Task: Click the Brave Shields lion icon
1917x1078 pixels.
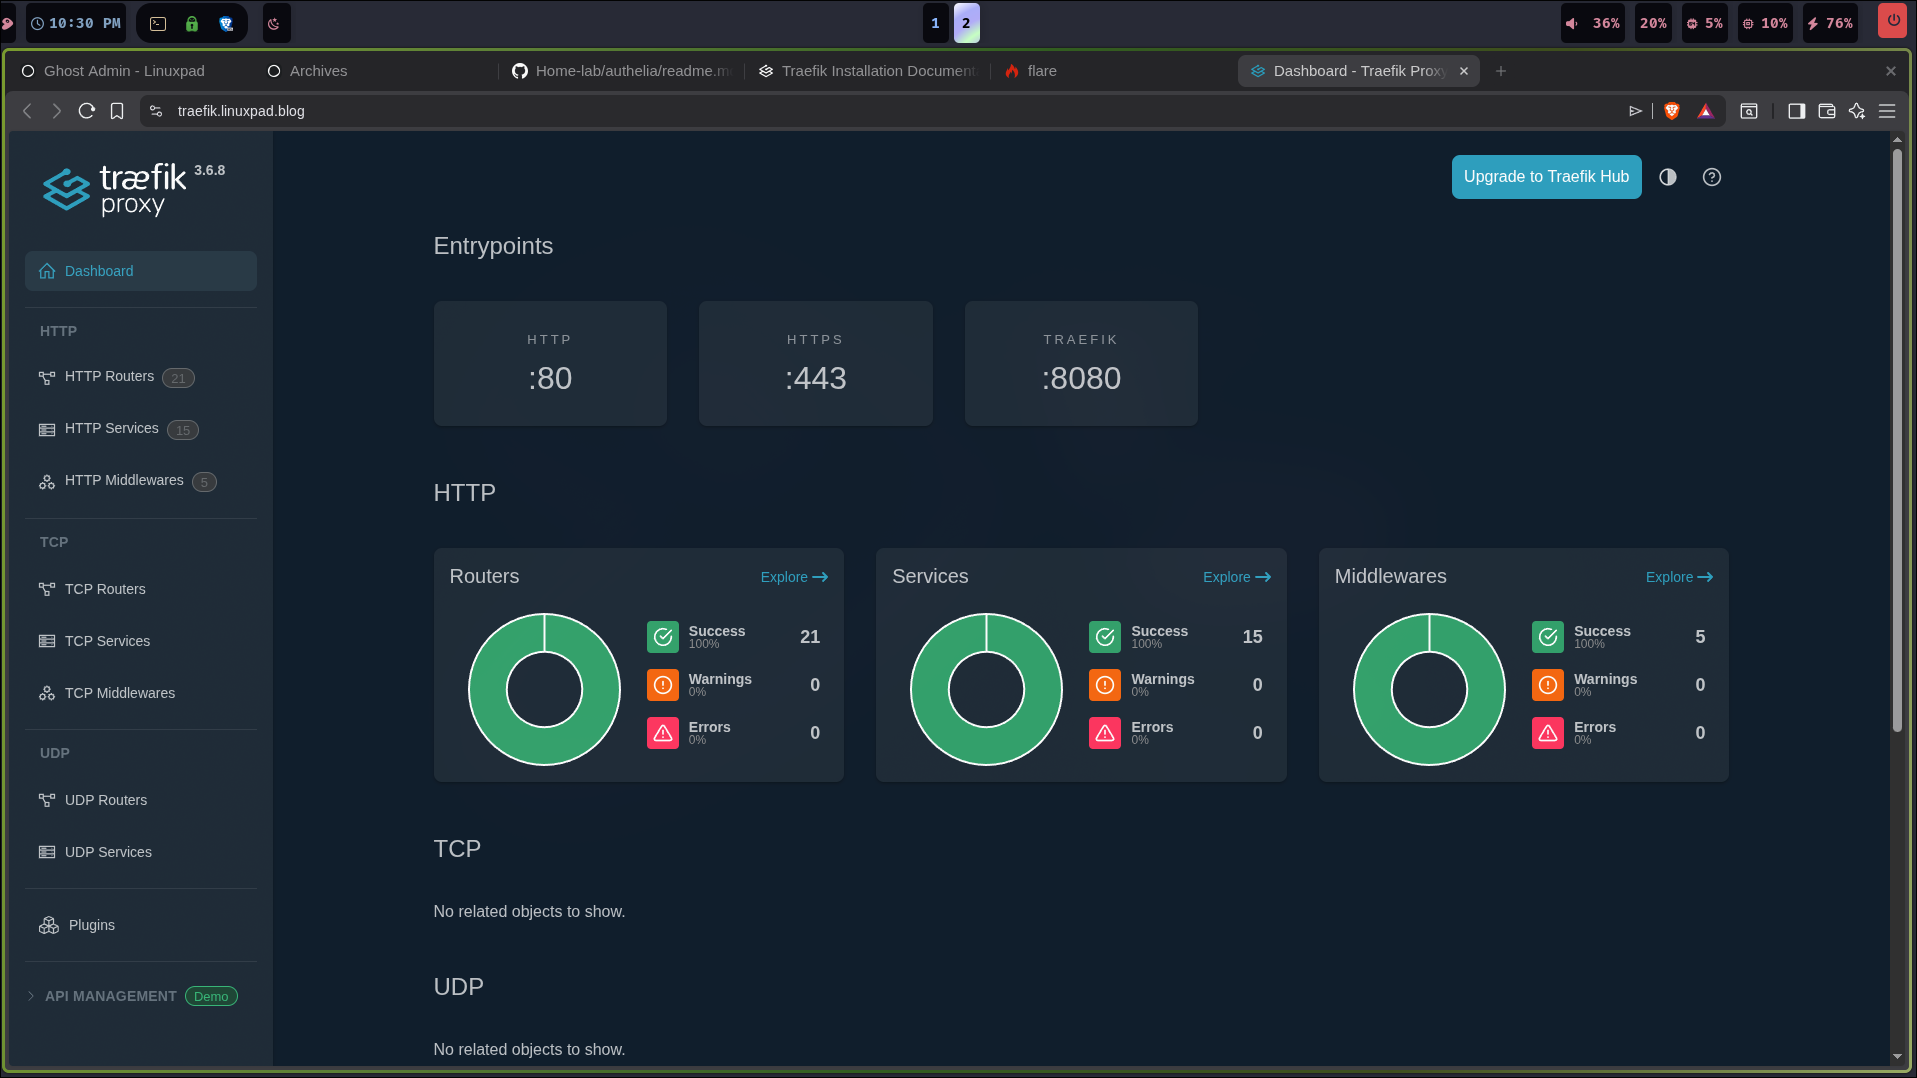Action: tap(1671, 111)
